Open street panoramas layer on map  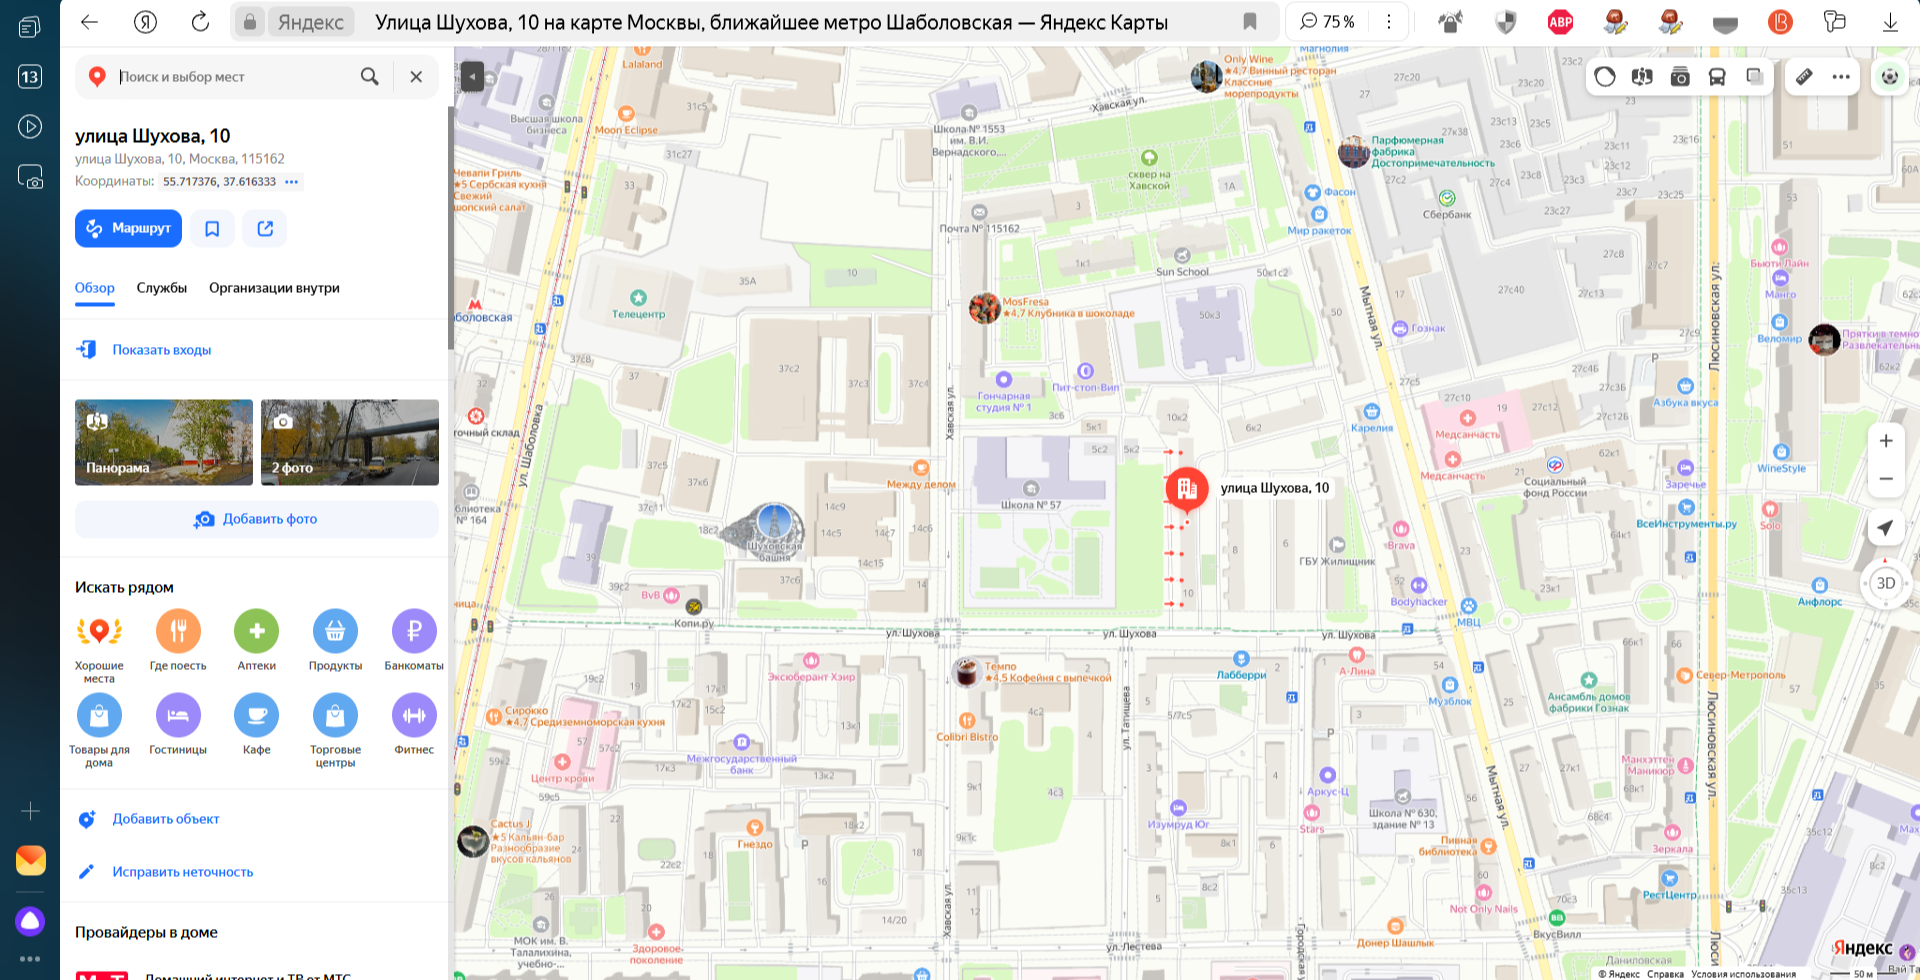coord(1642,77)
